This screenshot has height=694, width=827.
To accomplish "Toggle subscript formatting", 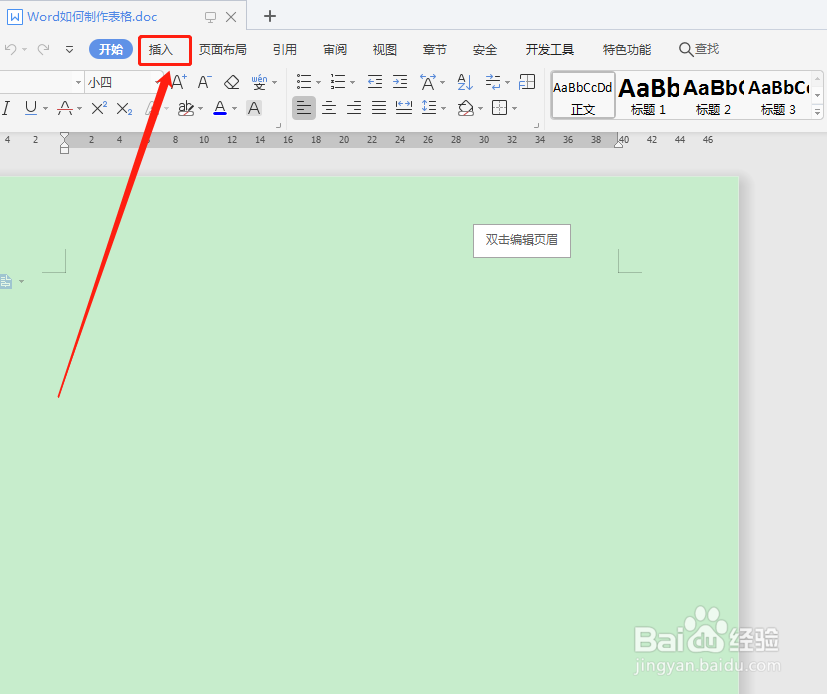I will (x=124, y=109).
